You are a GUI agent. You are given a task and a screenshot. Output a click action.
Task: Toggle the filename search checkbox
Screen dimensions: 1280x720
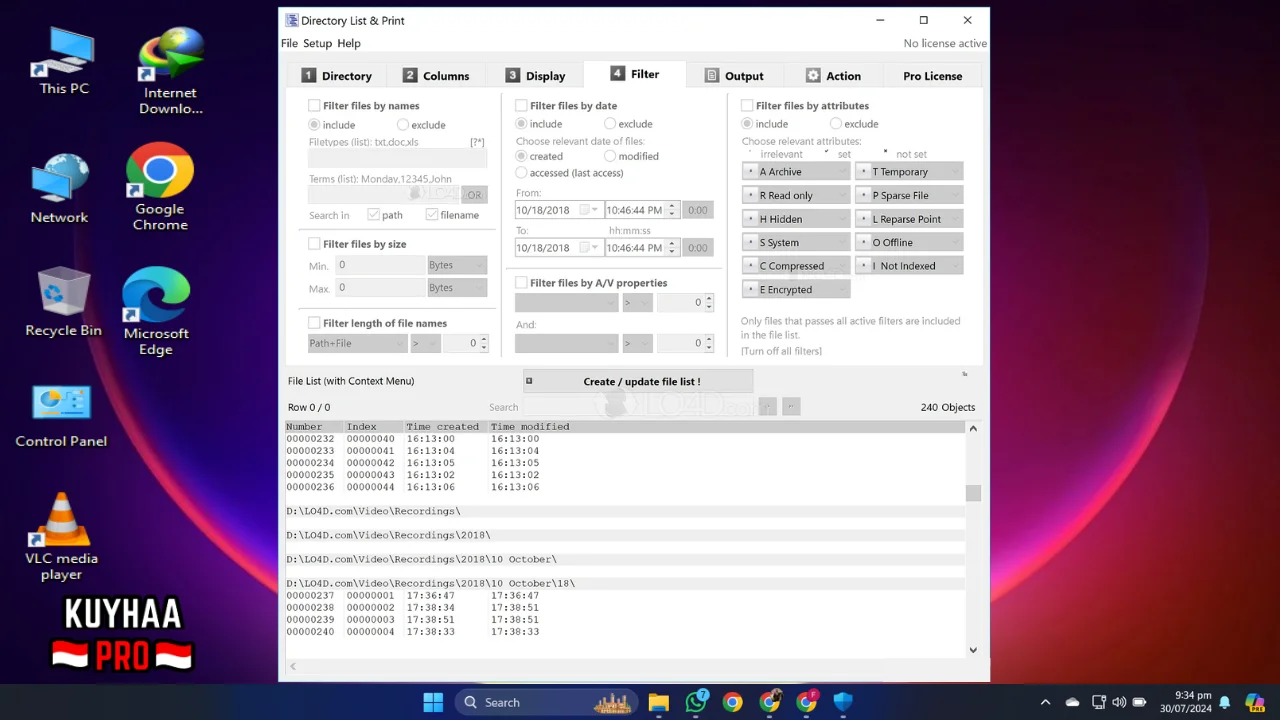coord(432,215)
